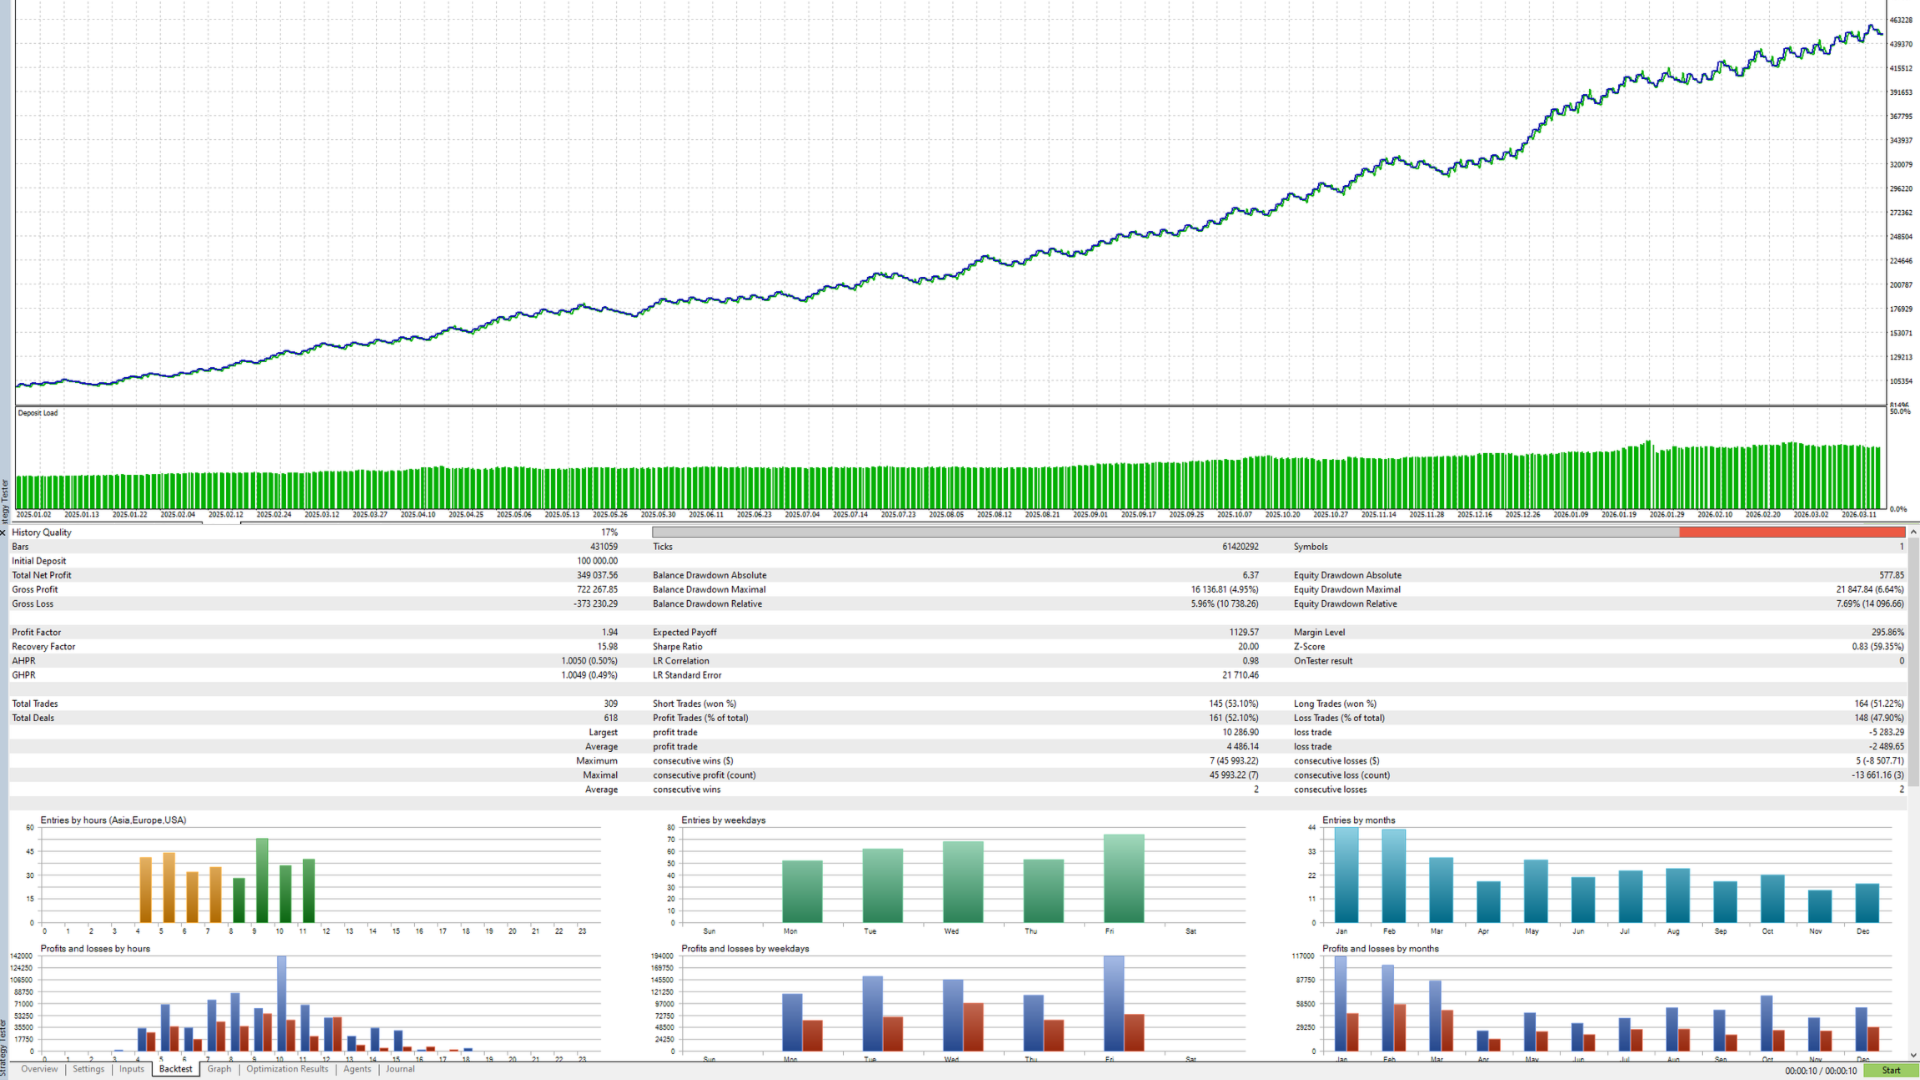This screenshot has height=1080, width=1920.
Task: Click the Friday bar in Entries by weekdays
Action: pos(1123,878)
